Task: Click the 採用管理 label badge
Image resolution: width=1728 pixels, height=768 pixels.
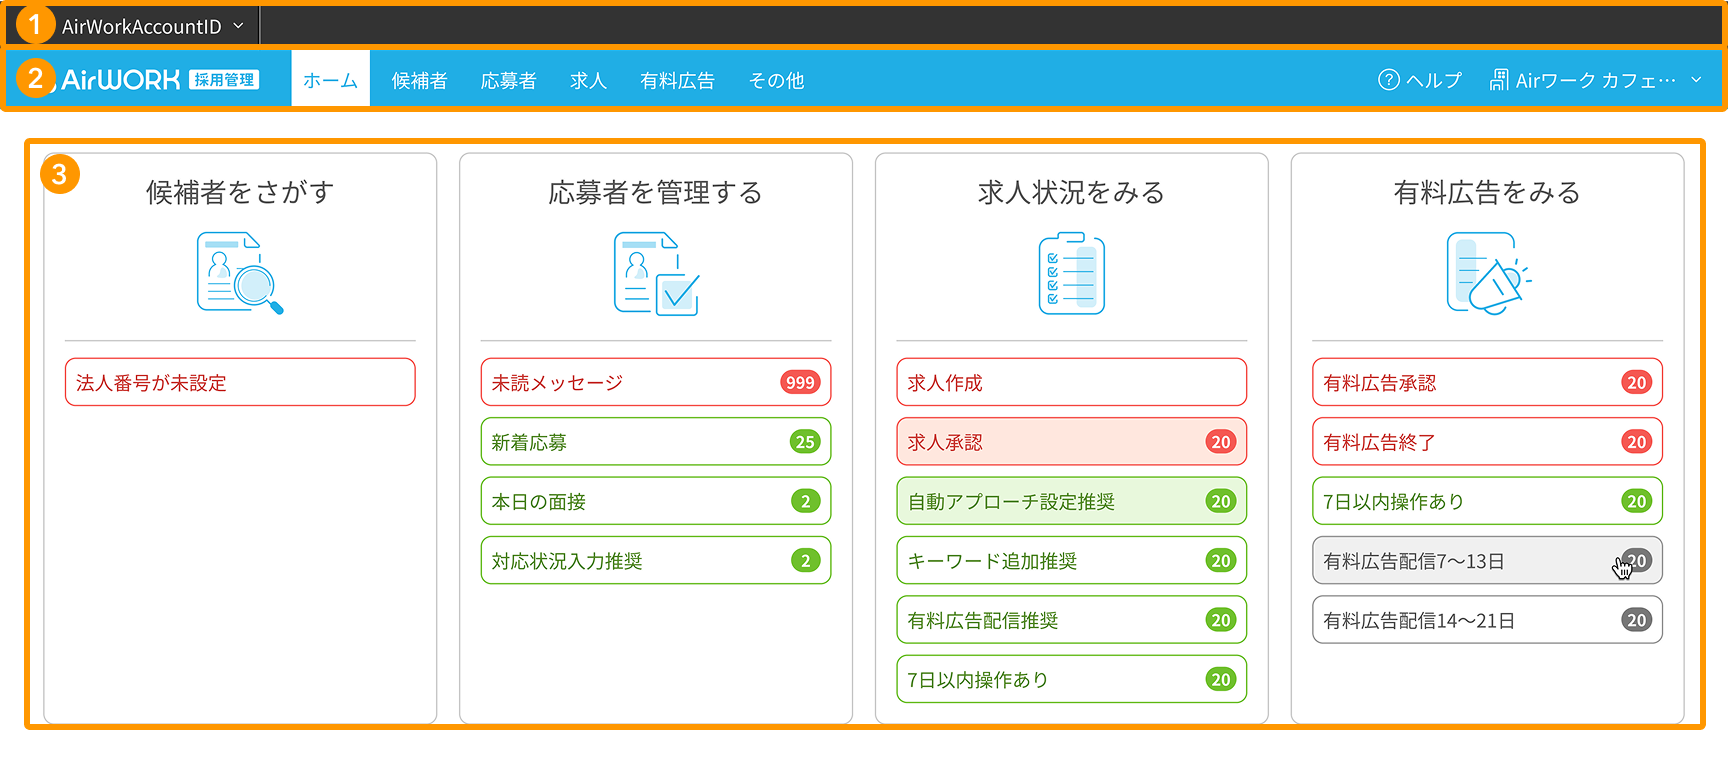Action: click(x=224, y=80)
